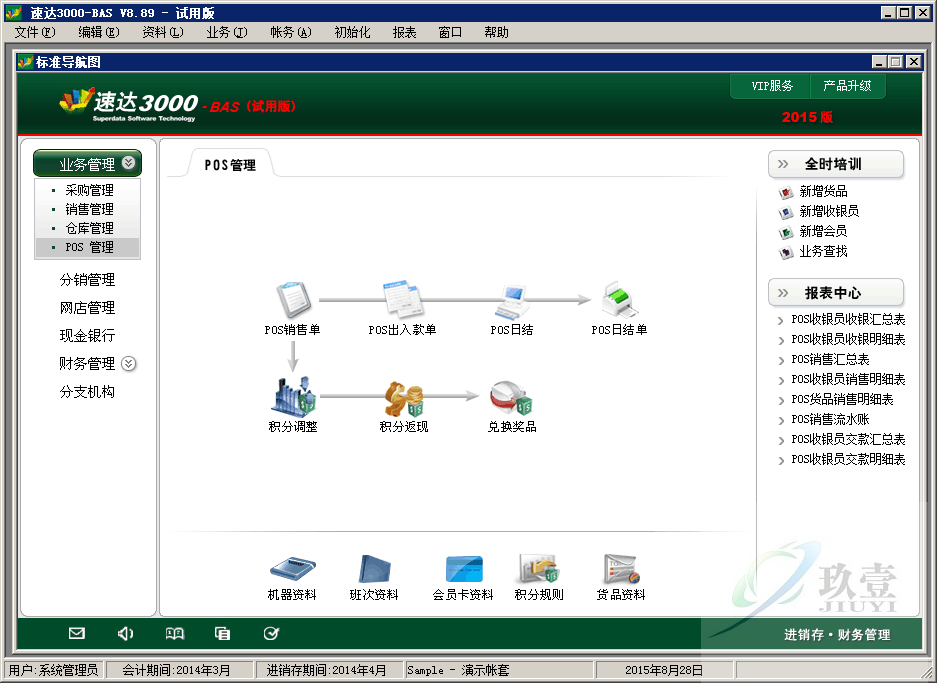Select POS 管理 in the sidebar

pyautogui.click(x=89, y=247)
